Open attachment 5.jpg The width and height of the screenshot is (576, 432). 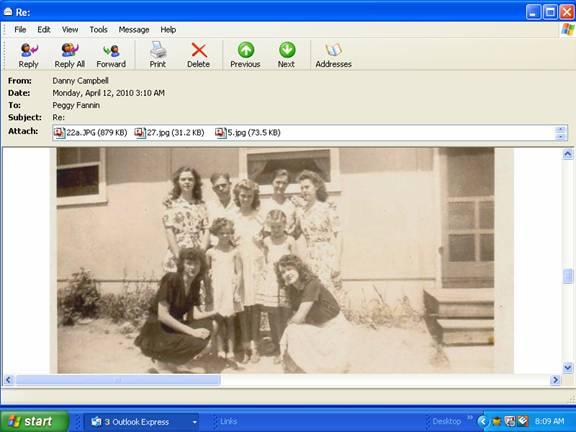pyautogui.click(x=248, y=133)
